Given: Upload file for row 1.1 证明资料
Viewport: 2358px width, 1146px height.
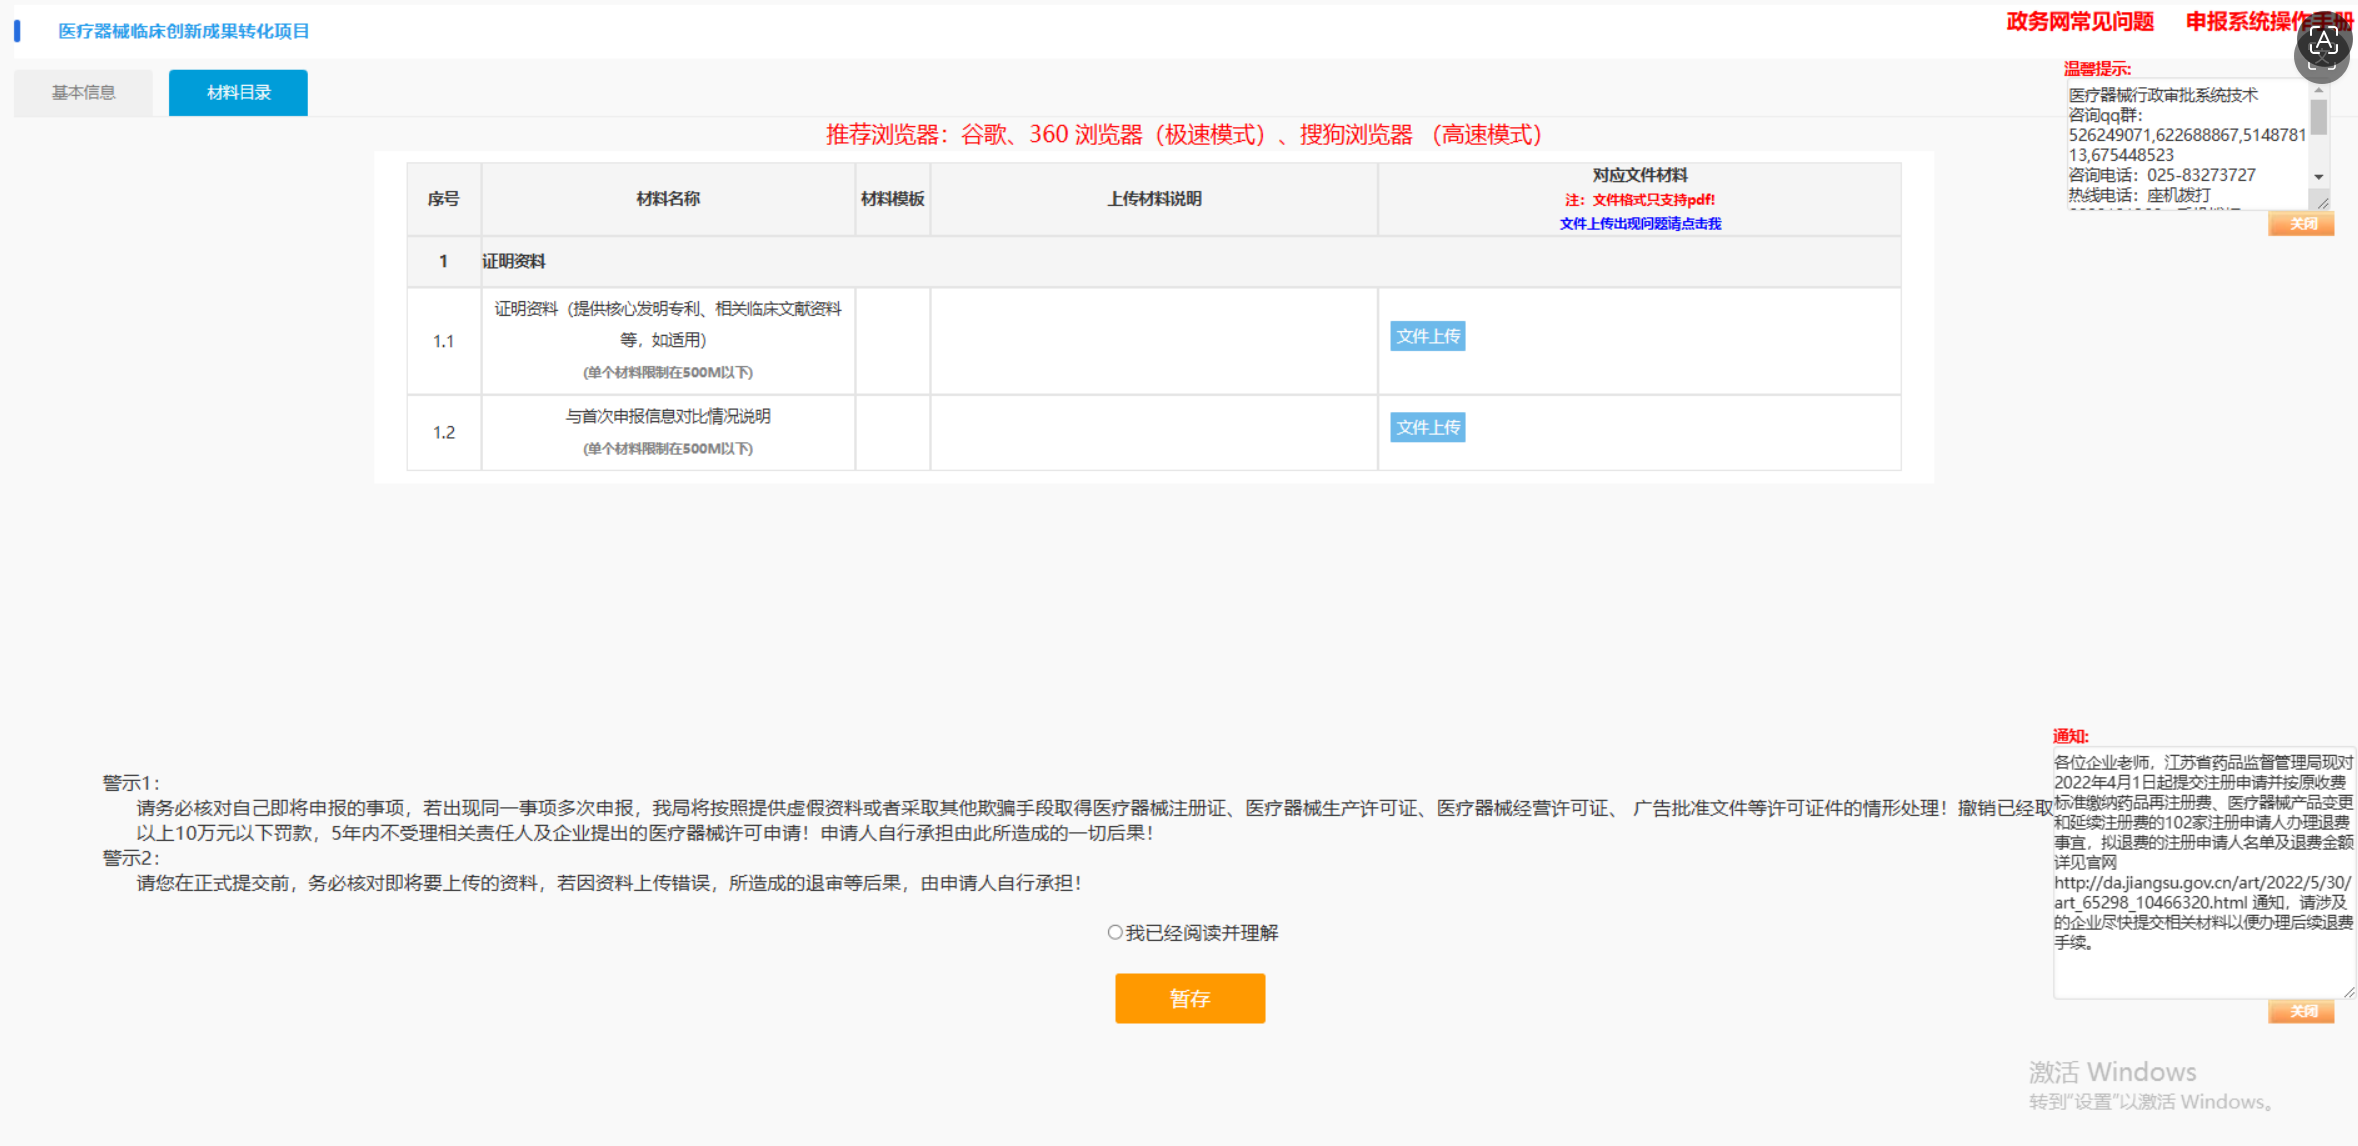Looking at the screenshot, I should tap(1428, 336).
